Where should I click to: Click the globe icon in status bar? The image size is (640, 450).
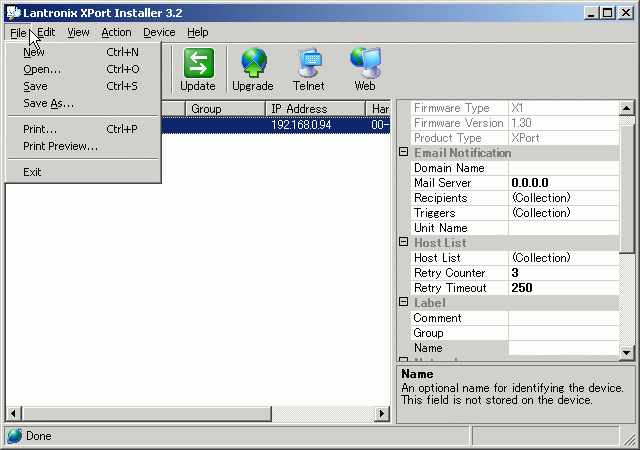point(15,436)
